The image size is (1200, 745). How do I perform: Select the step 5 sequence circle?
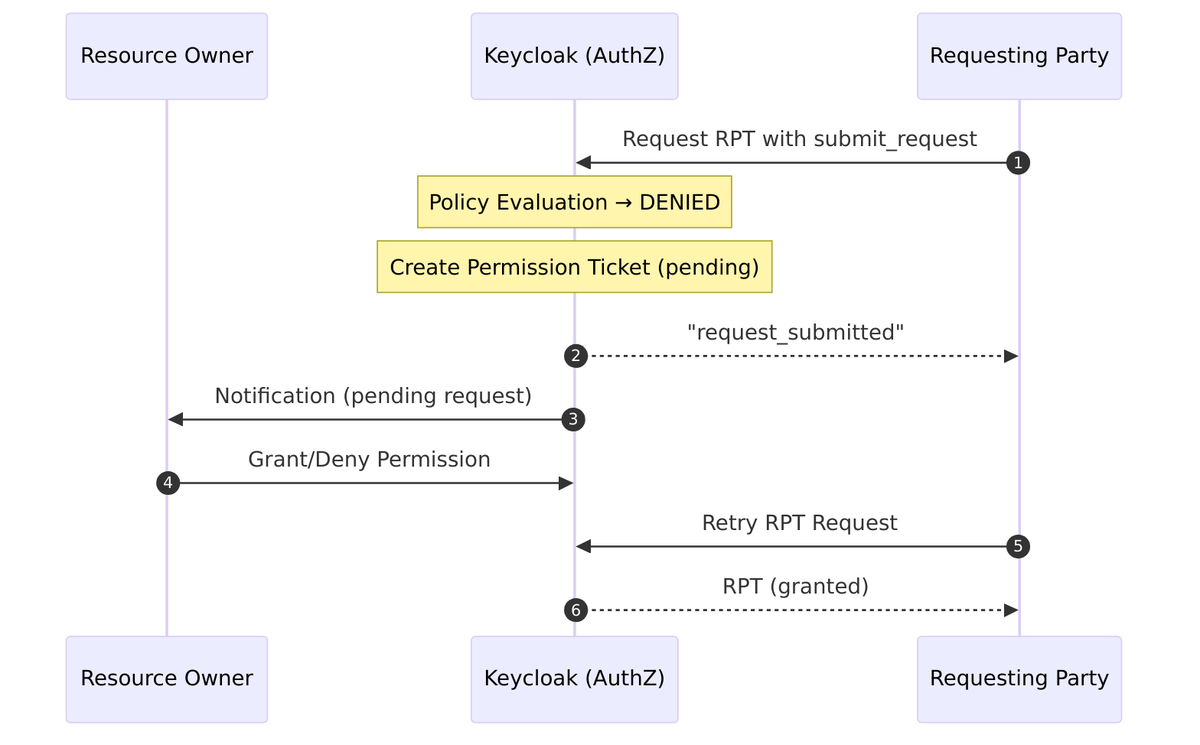point(1018,547)
